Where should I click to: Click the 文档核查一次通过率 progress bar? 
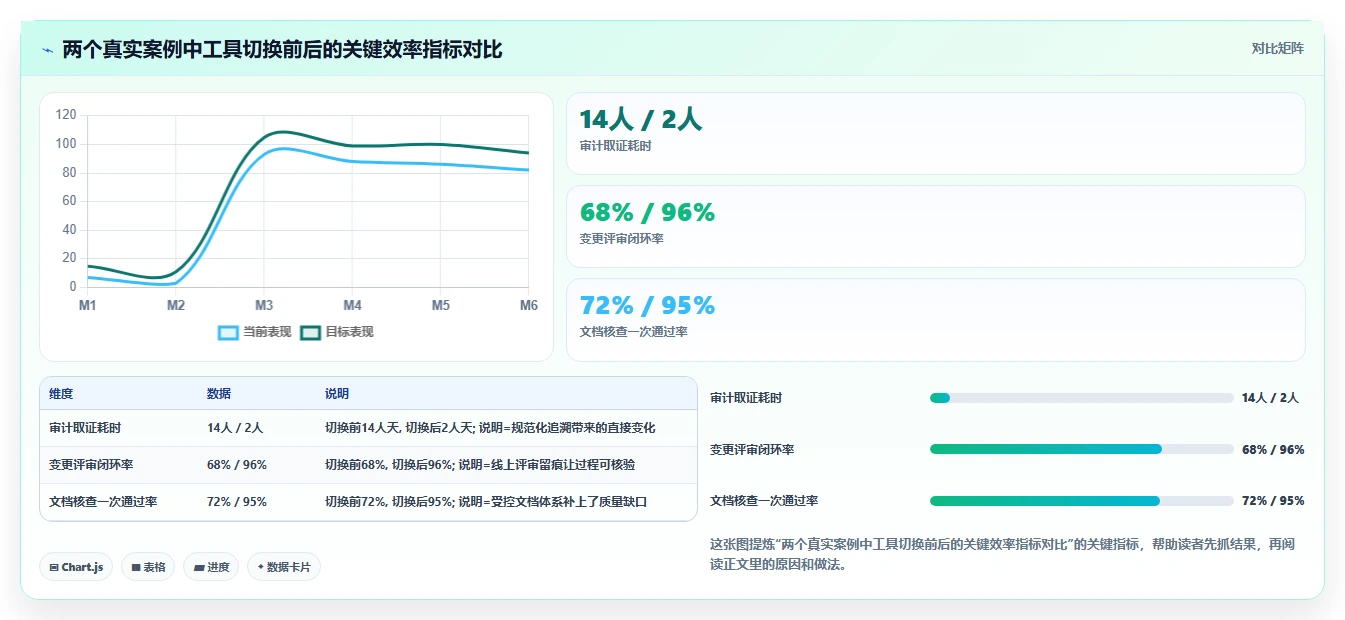coord(1082,501)
